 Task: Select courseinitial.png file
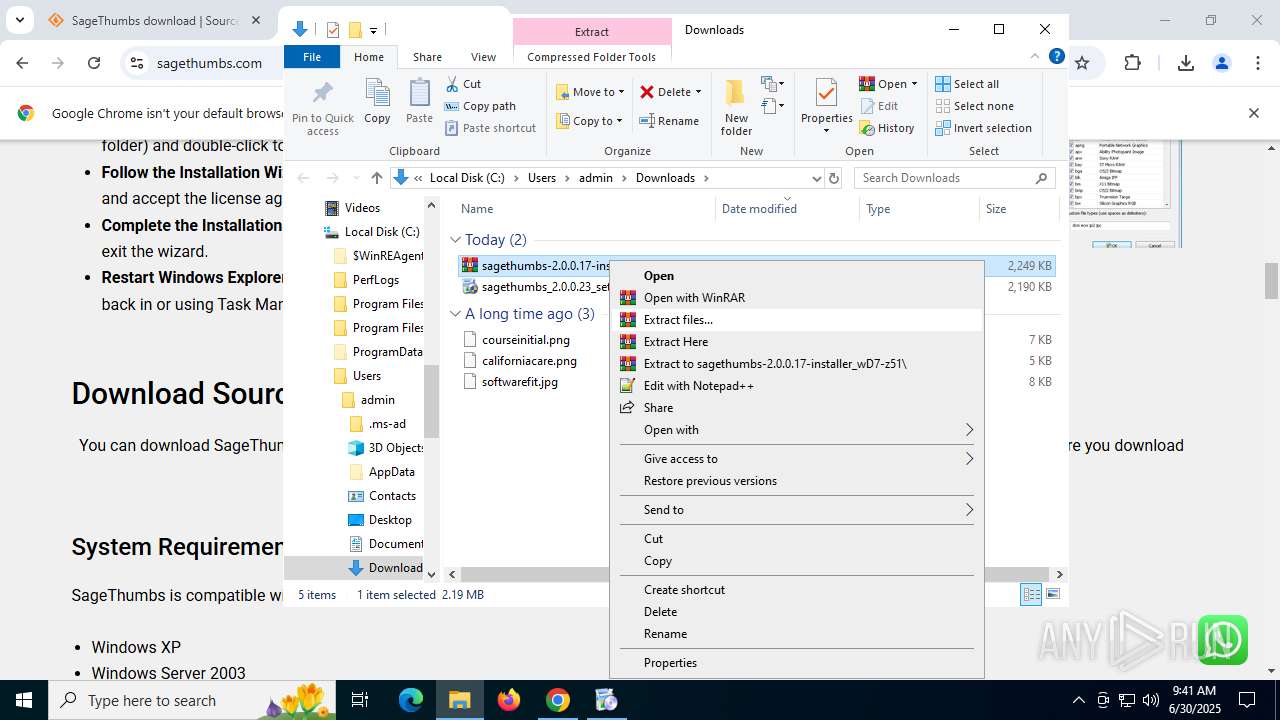point(526,340)
